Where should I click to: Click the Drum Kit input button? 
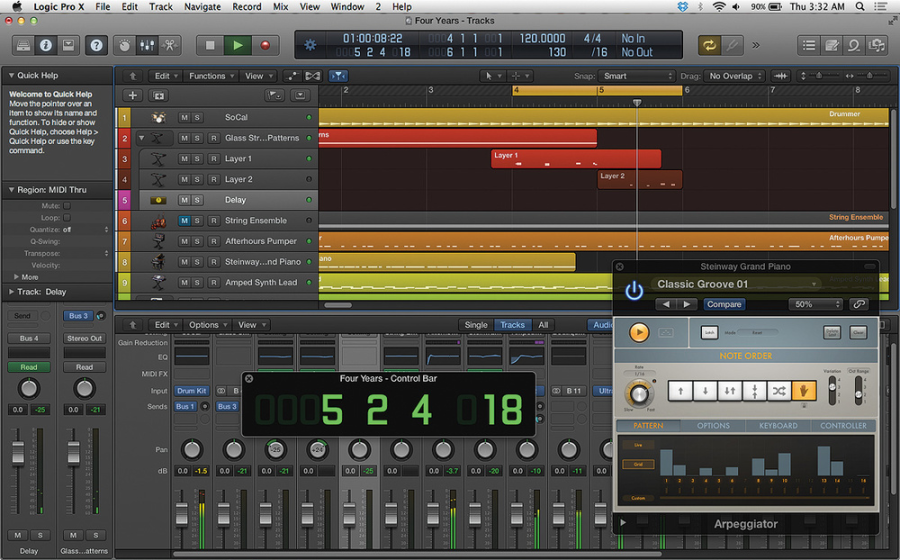tap(192, 391)
